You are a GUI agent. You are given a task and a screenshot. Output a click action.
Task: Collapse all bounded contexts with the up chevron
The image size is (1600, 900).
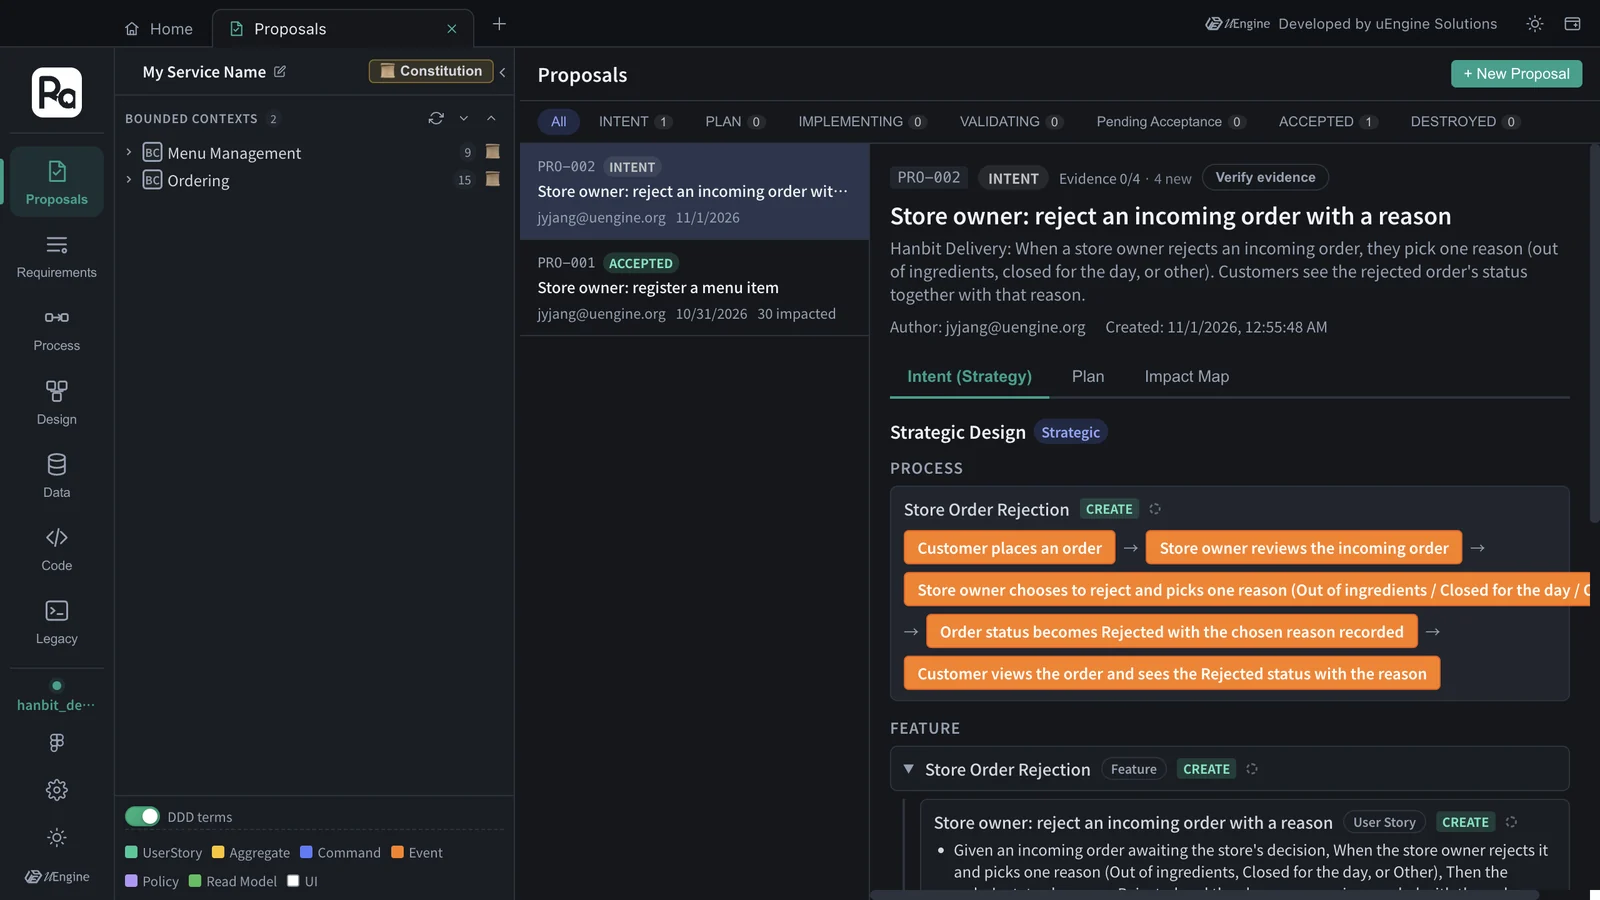(491, 118)
